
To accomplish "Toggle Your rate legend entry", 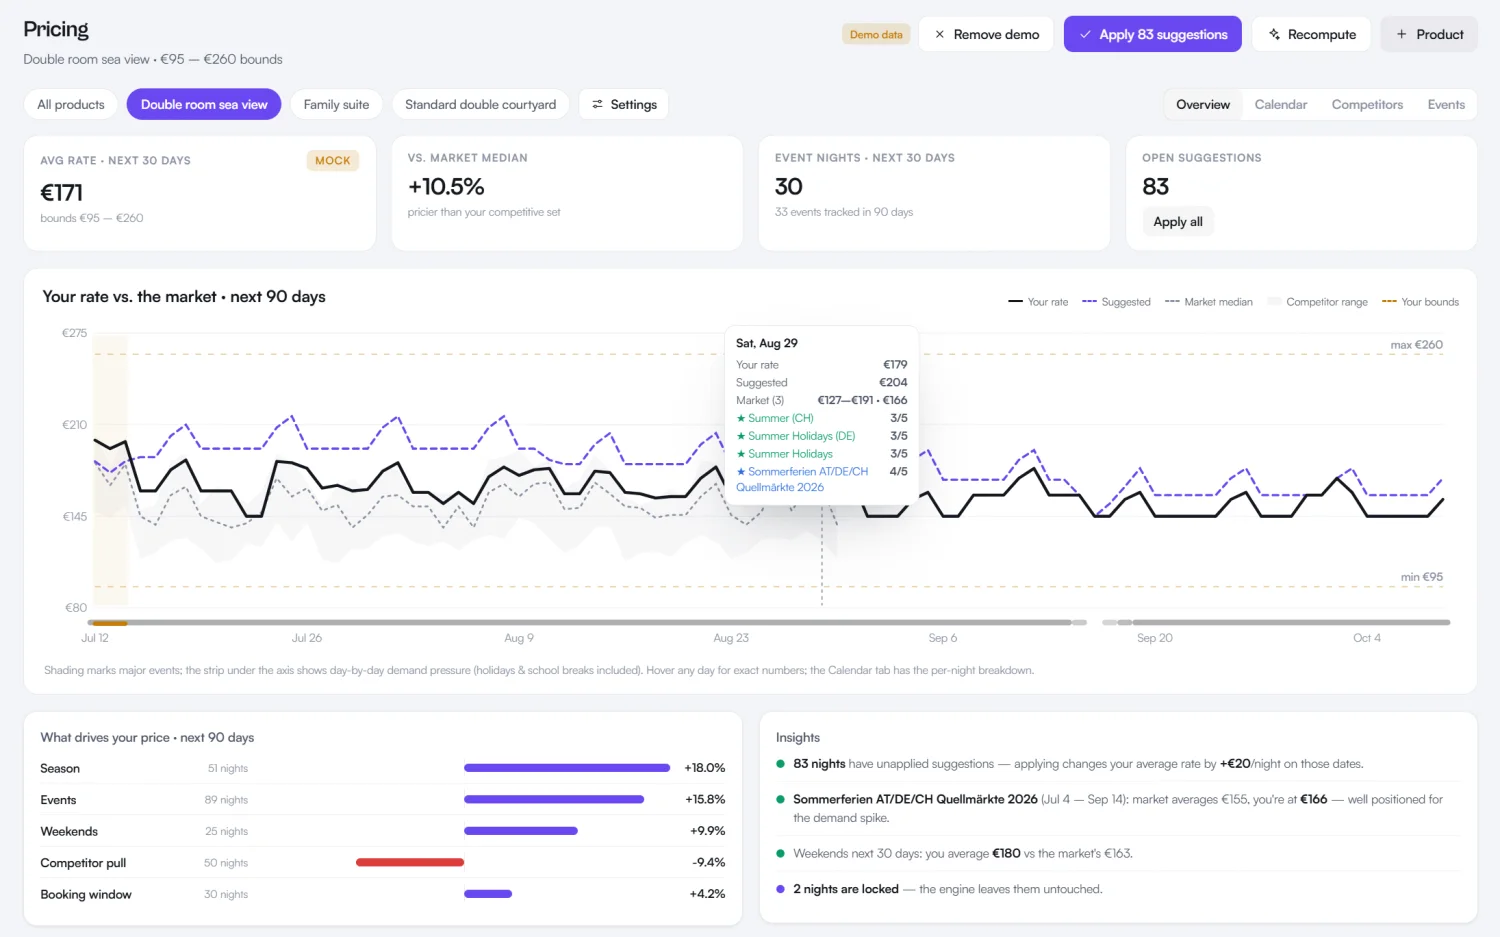I will [1038, 302].
